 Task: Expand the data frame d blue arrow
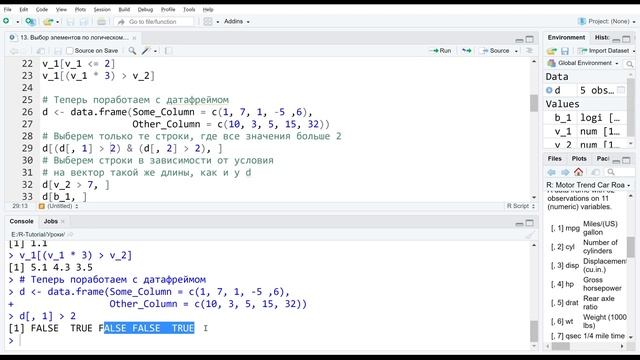click(549, 90)
